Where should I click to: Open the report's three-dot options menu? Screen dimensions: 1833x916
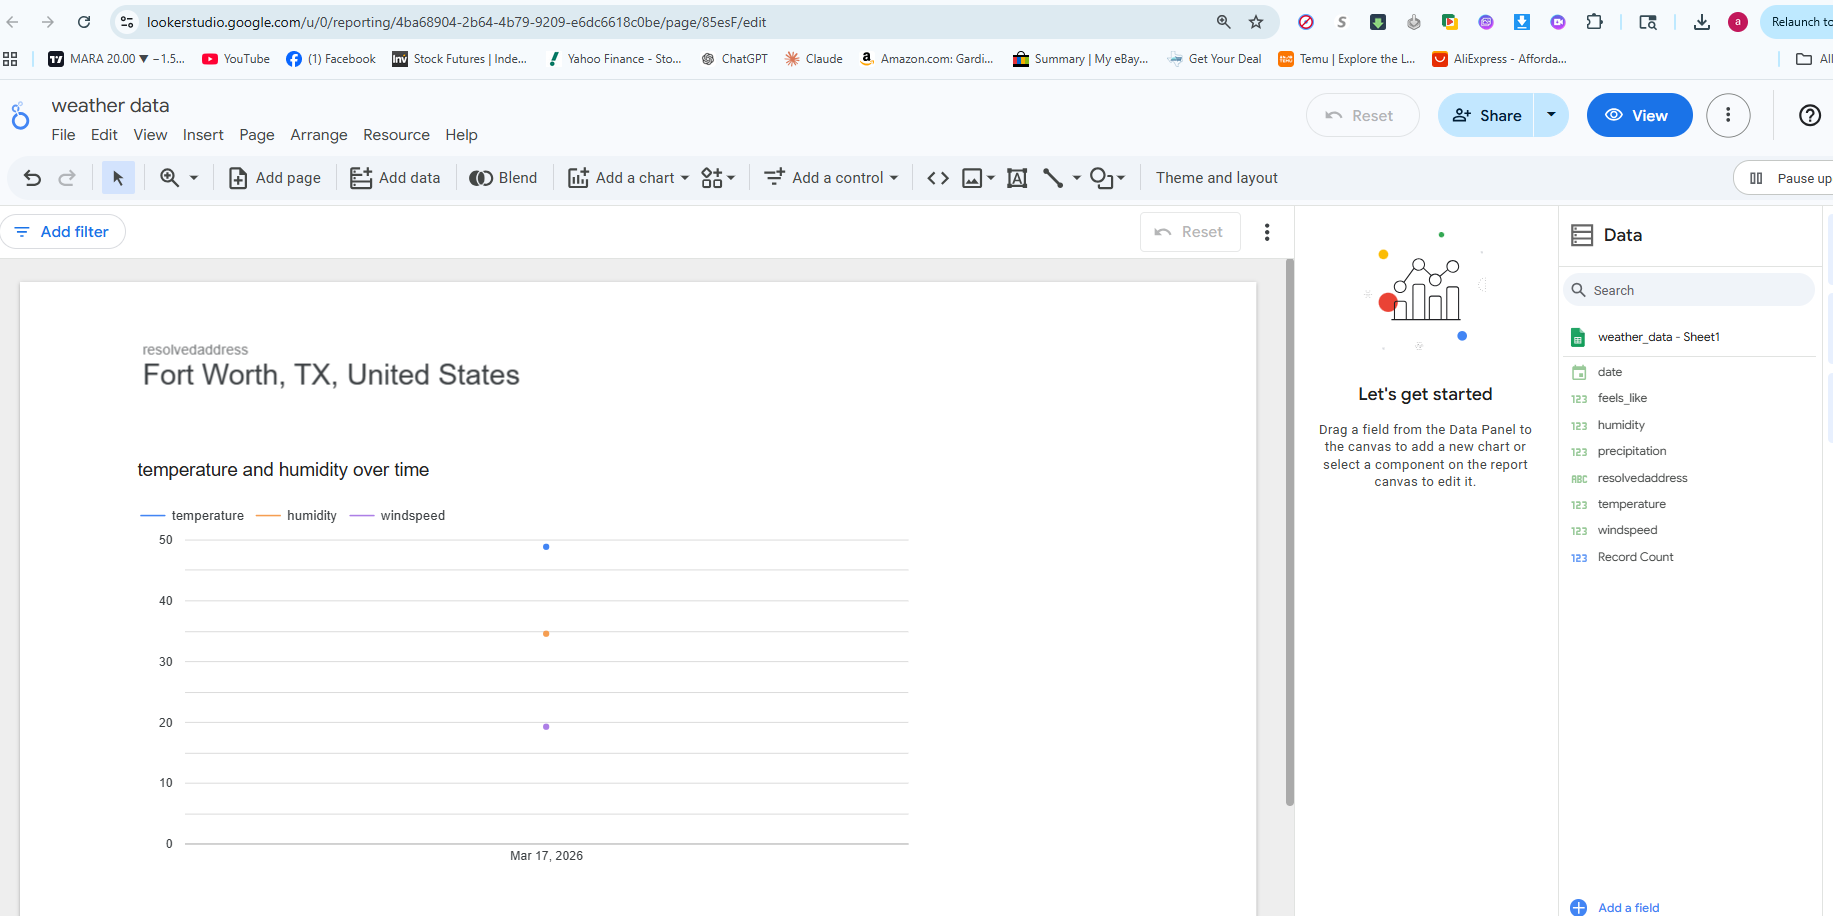[x=1727, y=116]
